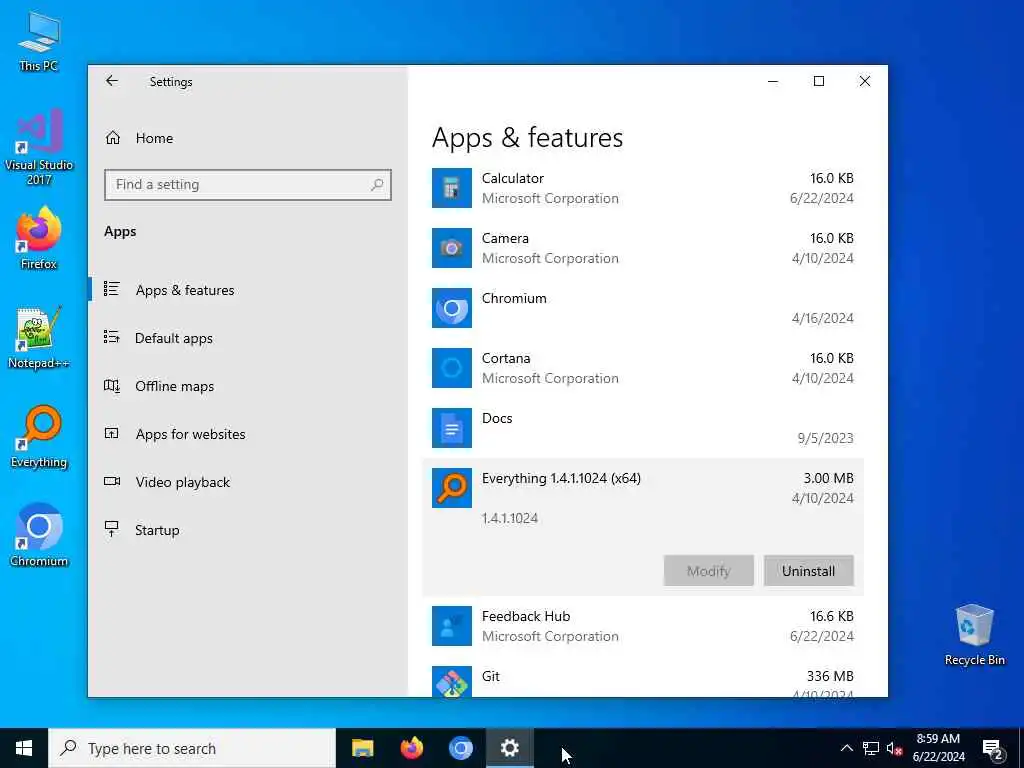Click the search magnifier in Find a setting

pyautogui.click(x=377, y=185)
